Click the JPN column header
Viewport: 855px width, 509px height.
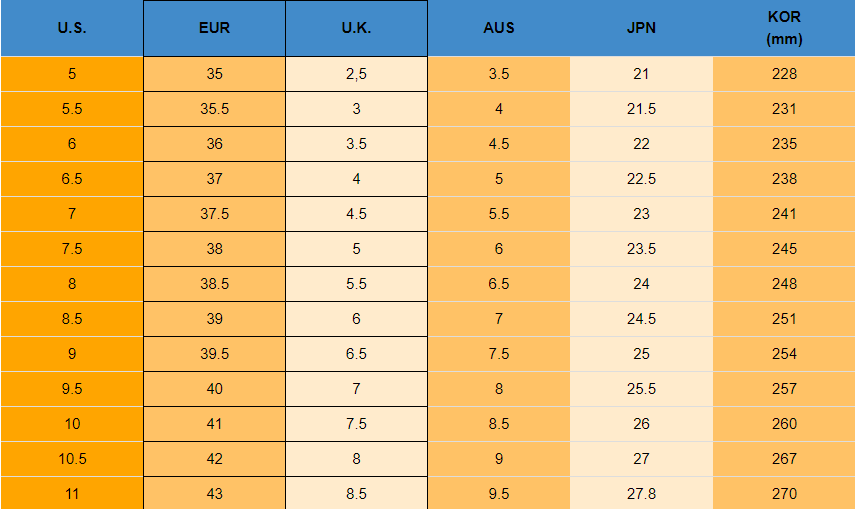coord(641,28)
